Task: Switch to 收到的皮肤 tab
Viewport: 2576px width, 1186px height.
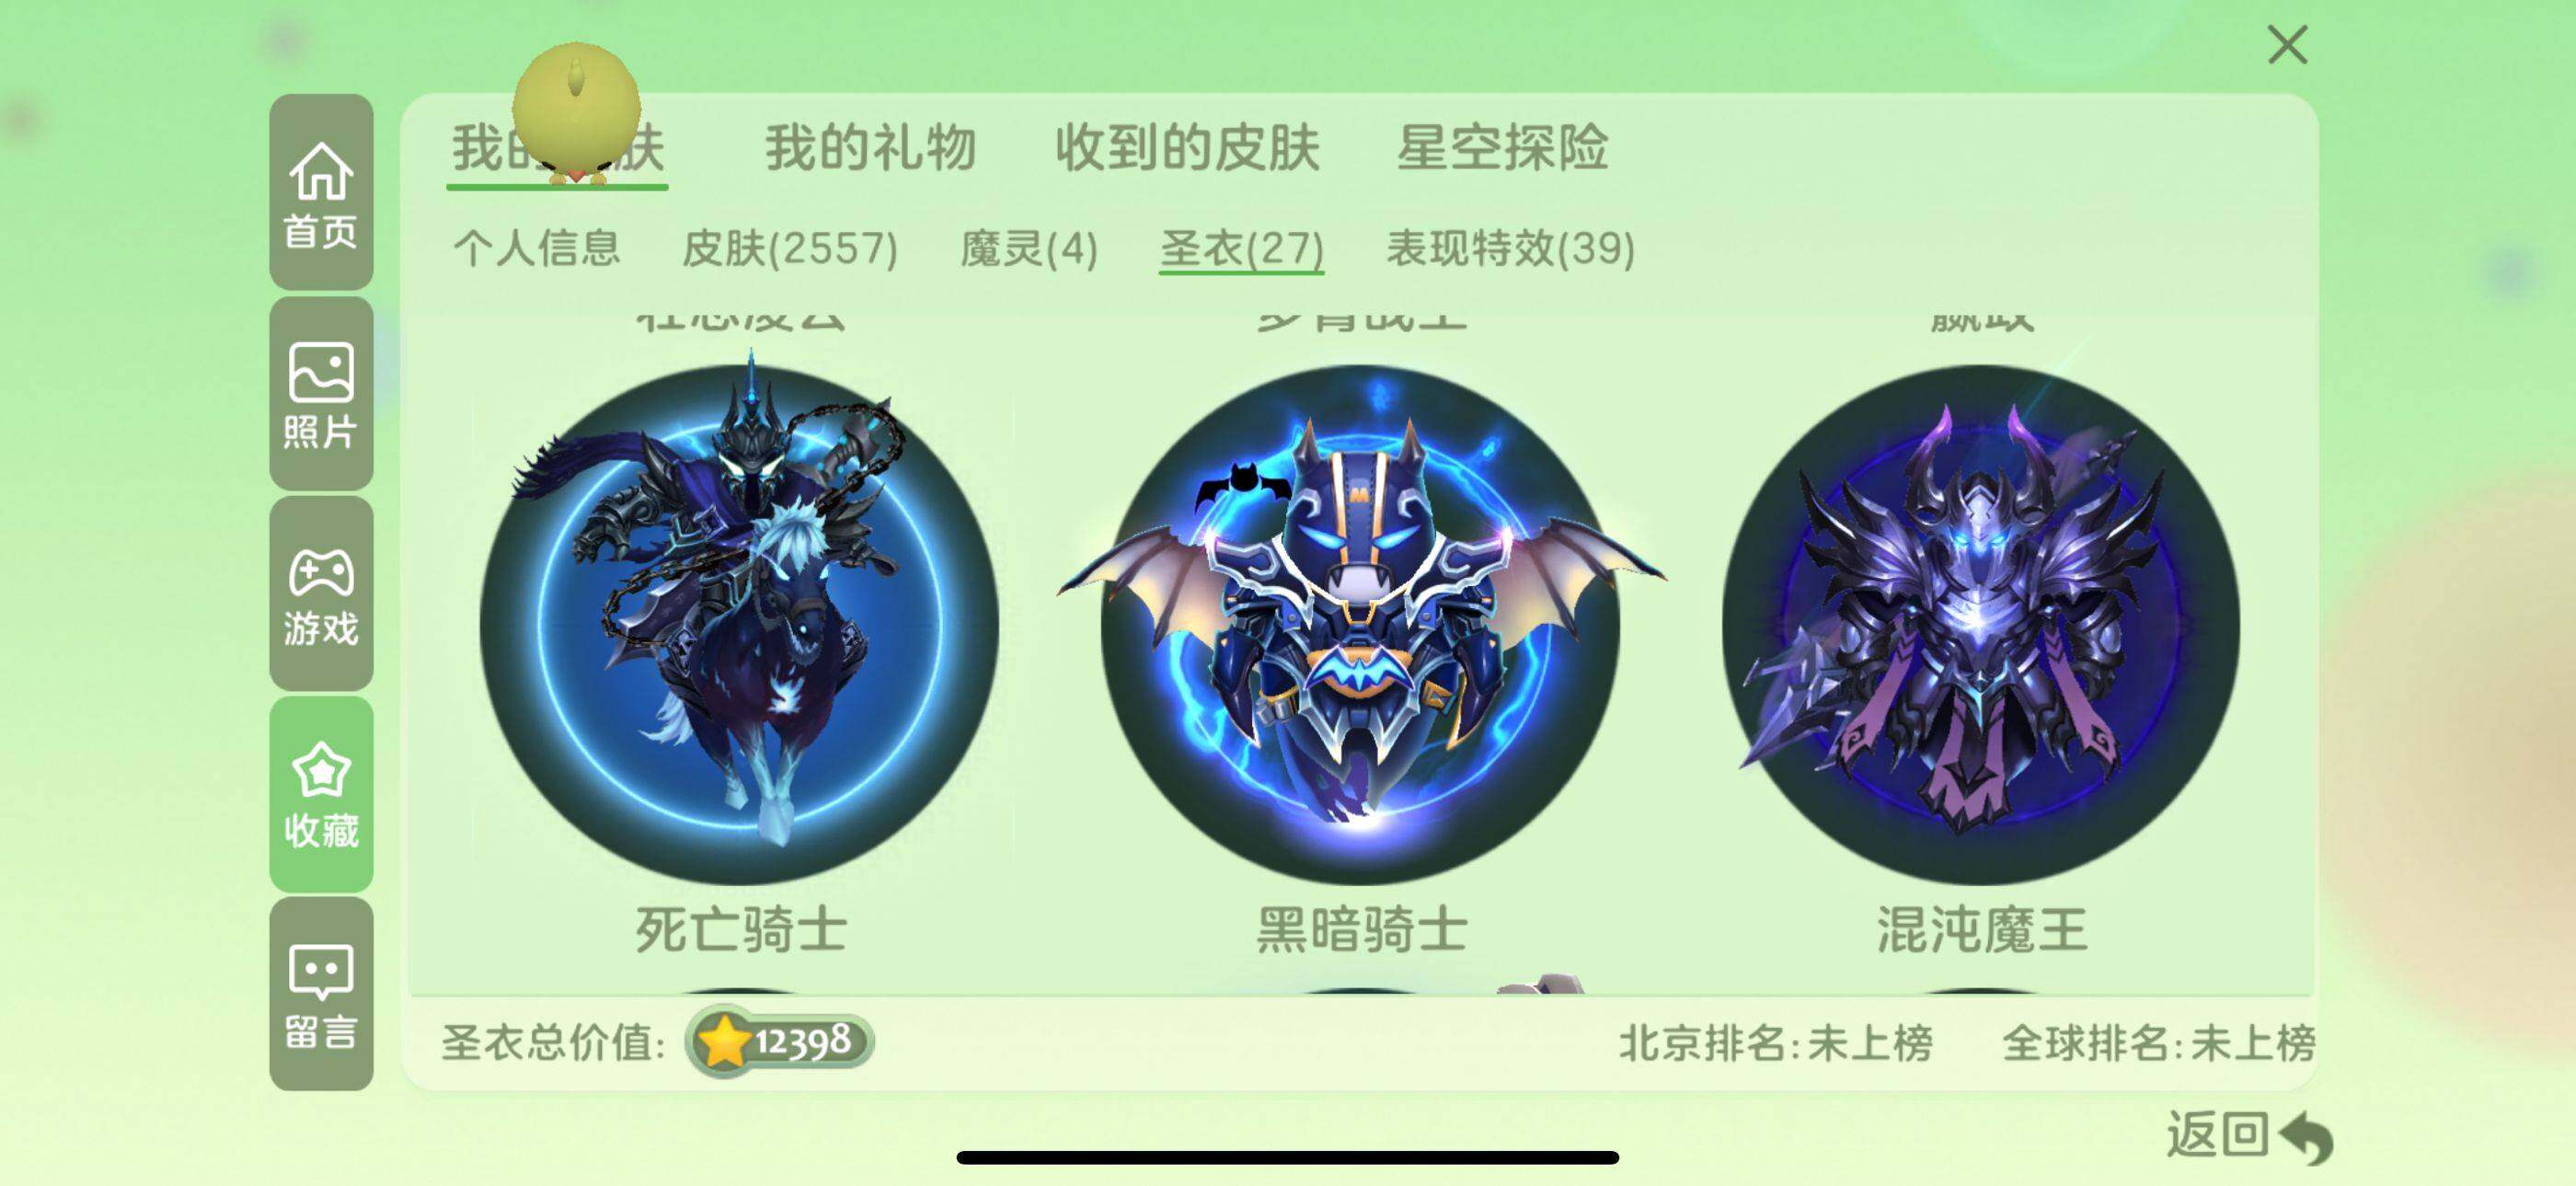Action: click(1187, 148)
